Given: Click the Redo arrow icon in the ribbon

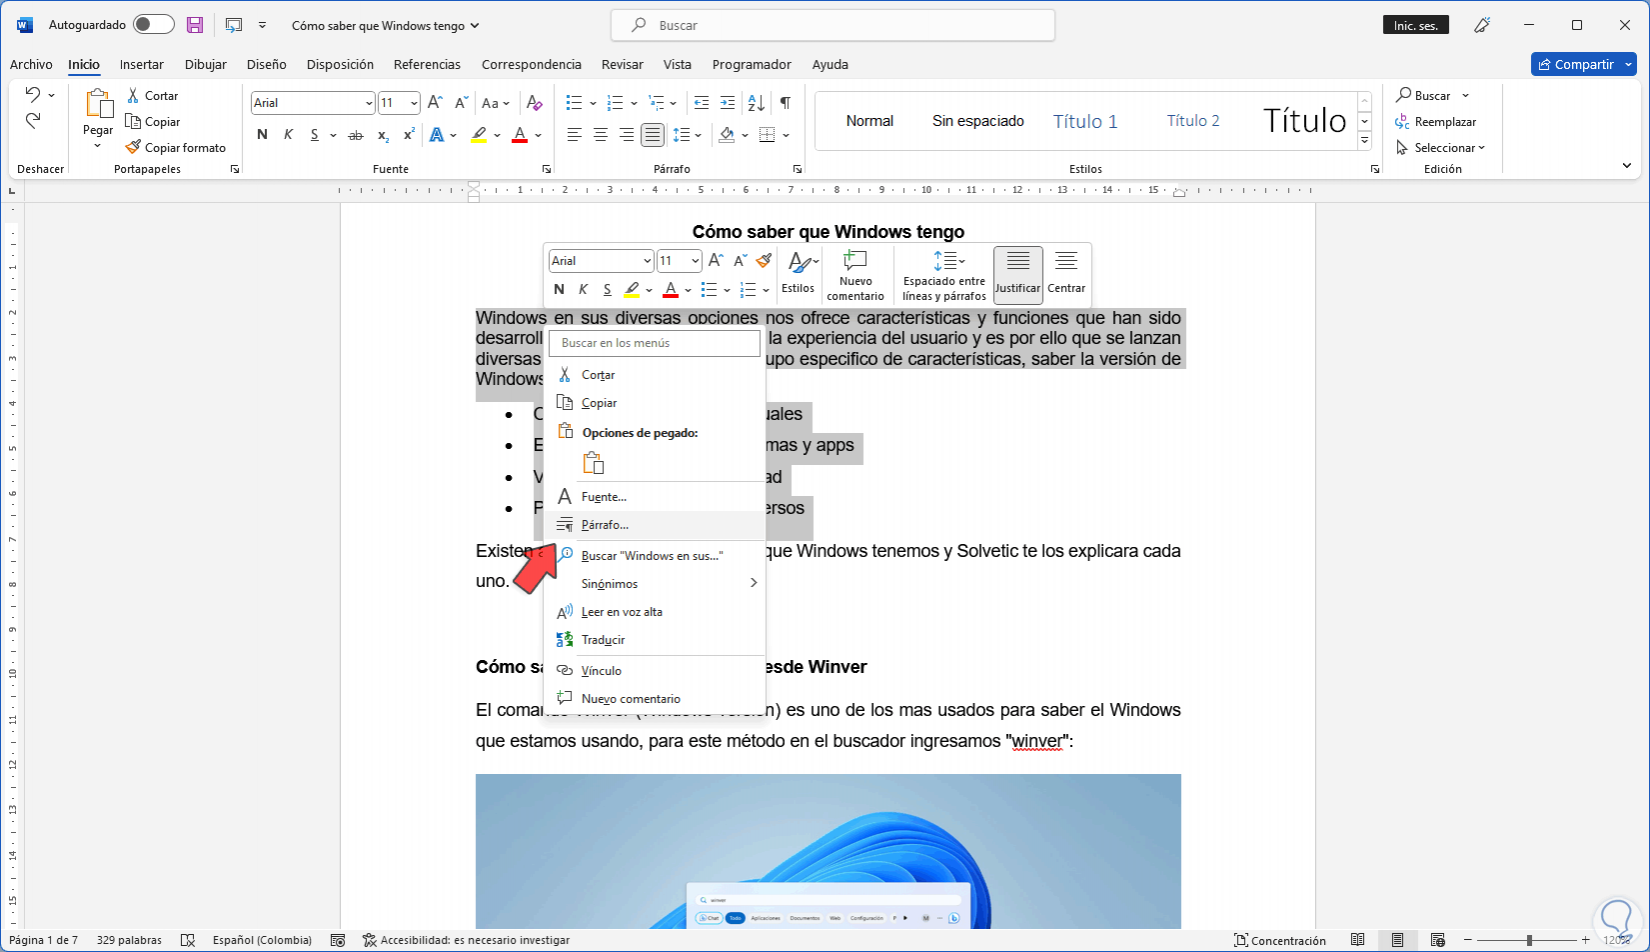Looking at the screenshot, I should click(x=33, y=121).
